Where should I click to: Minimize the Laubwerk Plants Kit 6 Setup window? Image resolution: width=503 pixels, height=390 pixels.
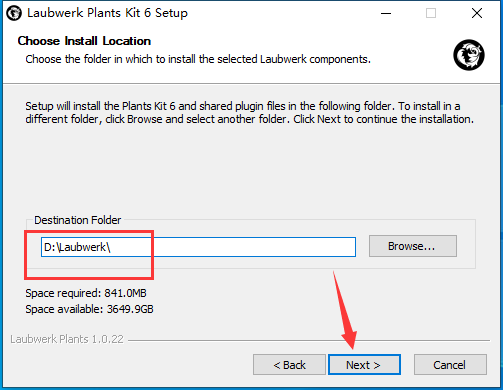[386, 13]
